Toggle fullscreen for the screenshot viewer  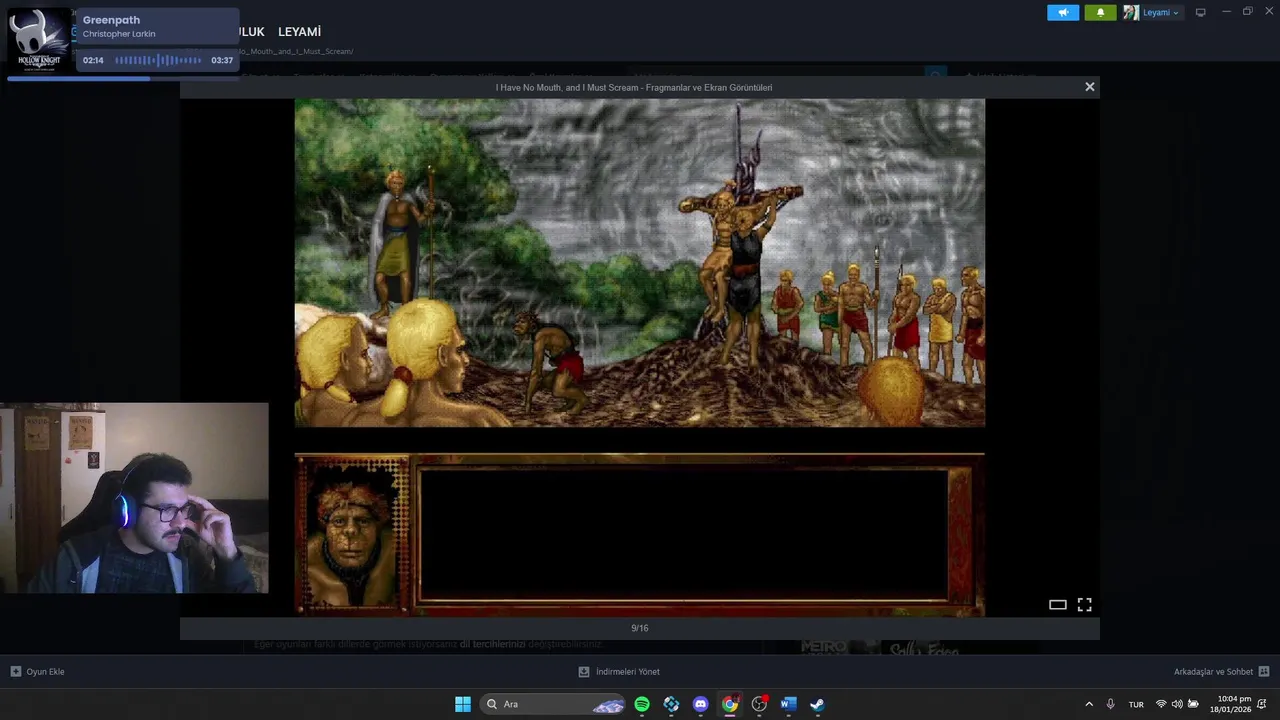(1084, 604)
